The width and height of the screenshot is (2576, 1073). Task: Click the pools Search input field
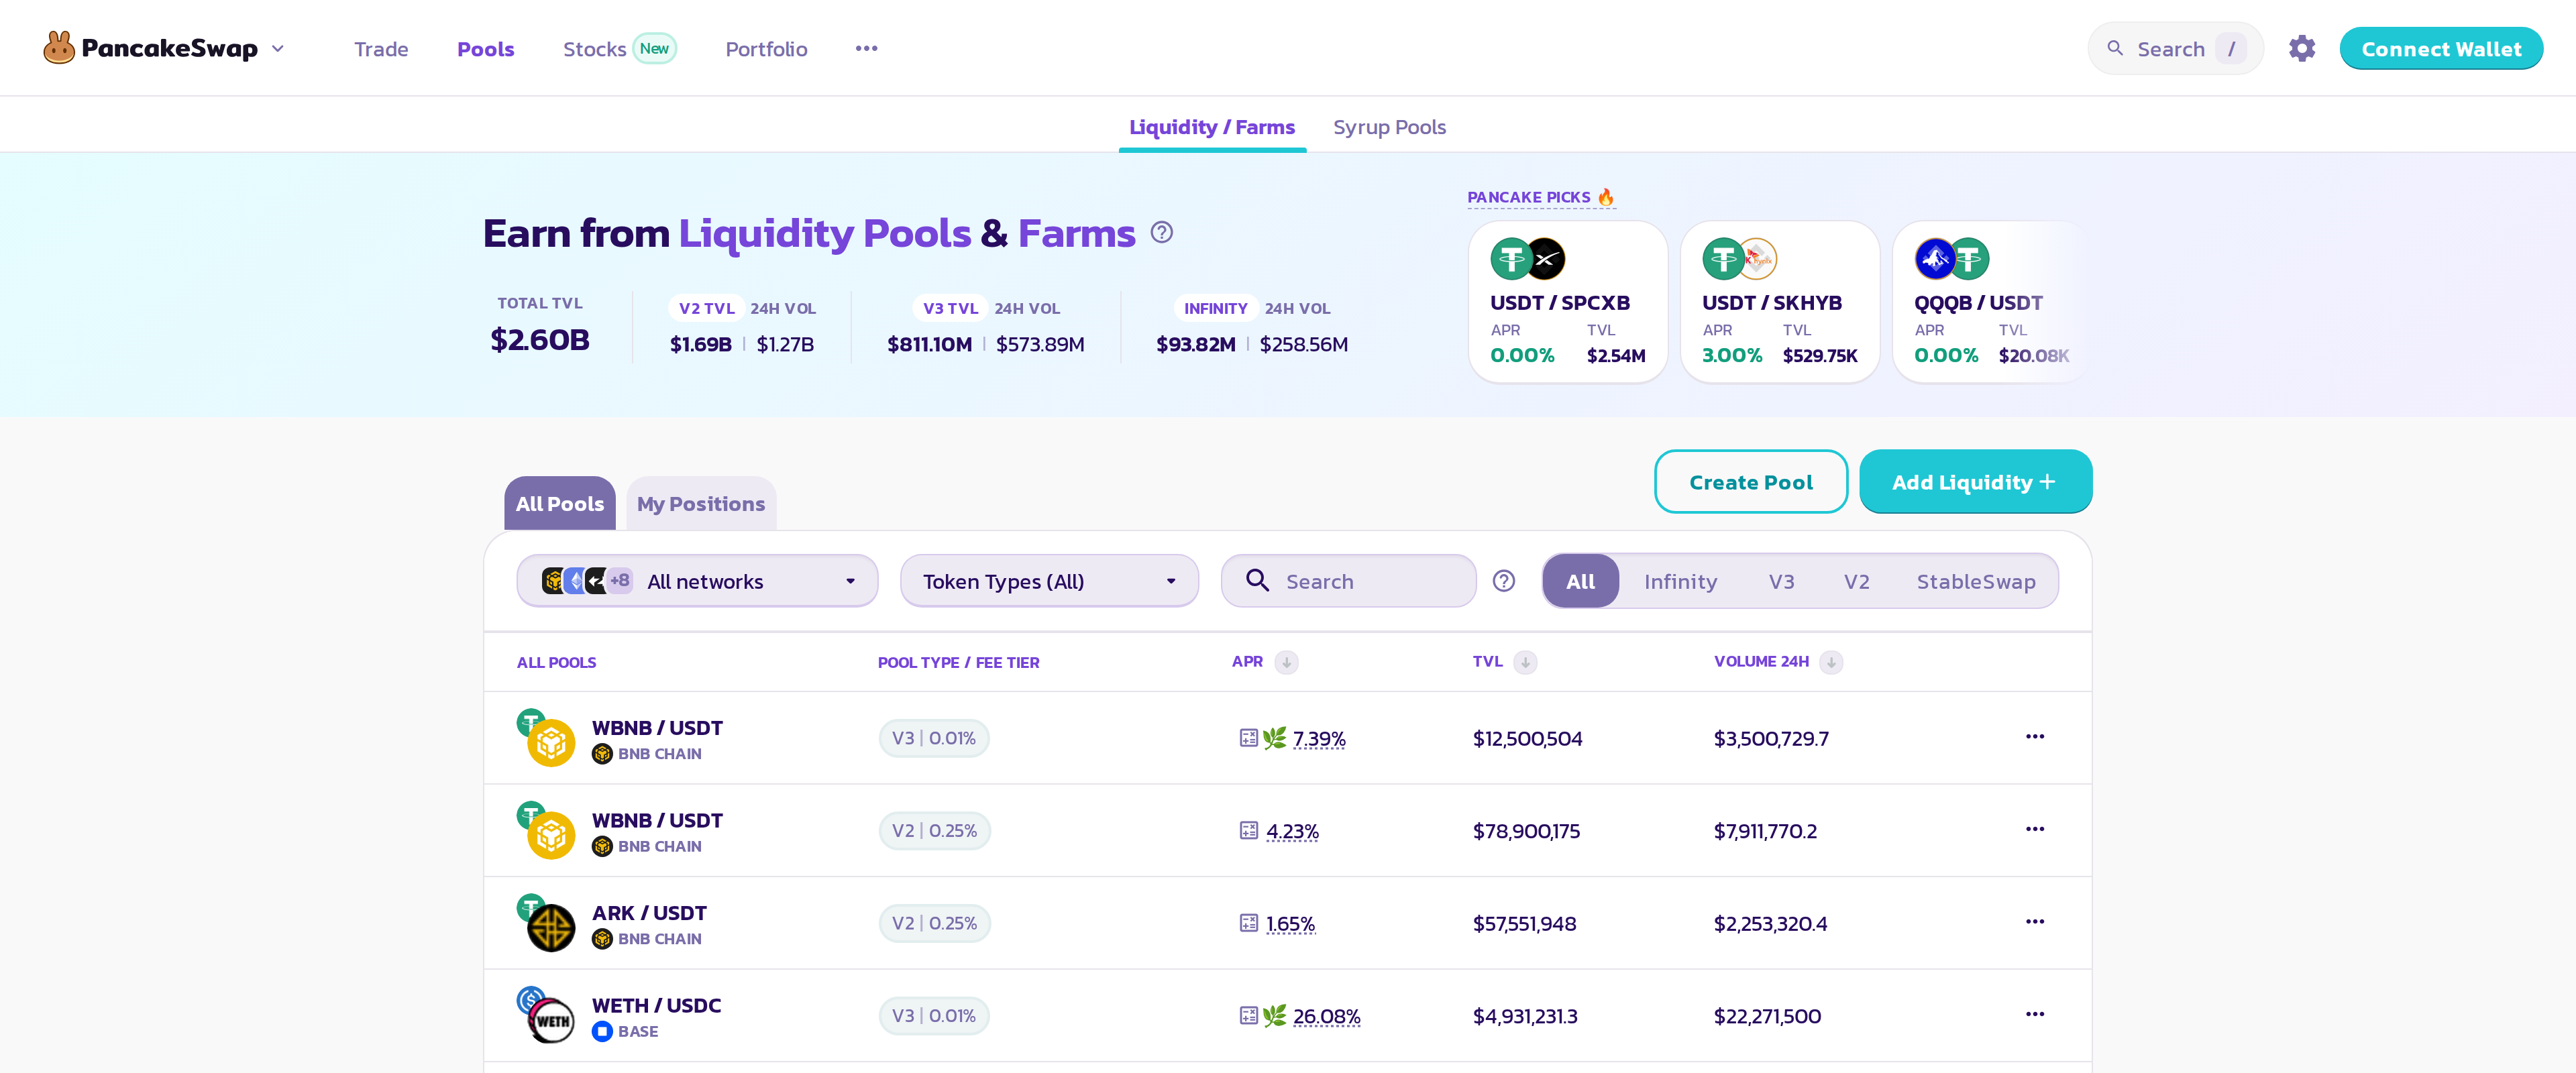1348,581
